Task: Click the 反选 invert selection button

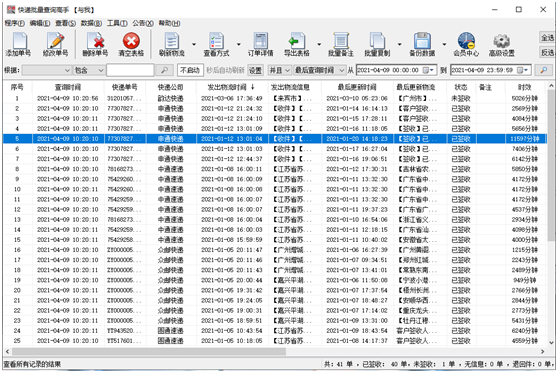Action: (547, 52)
